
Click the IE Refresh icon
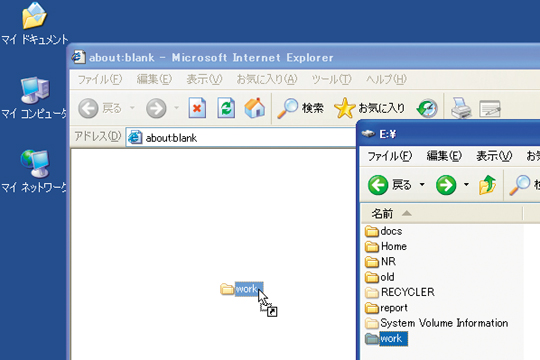coord(226,108)
